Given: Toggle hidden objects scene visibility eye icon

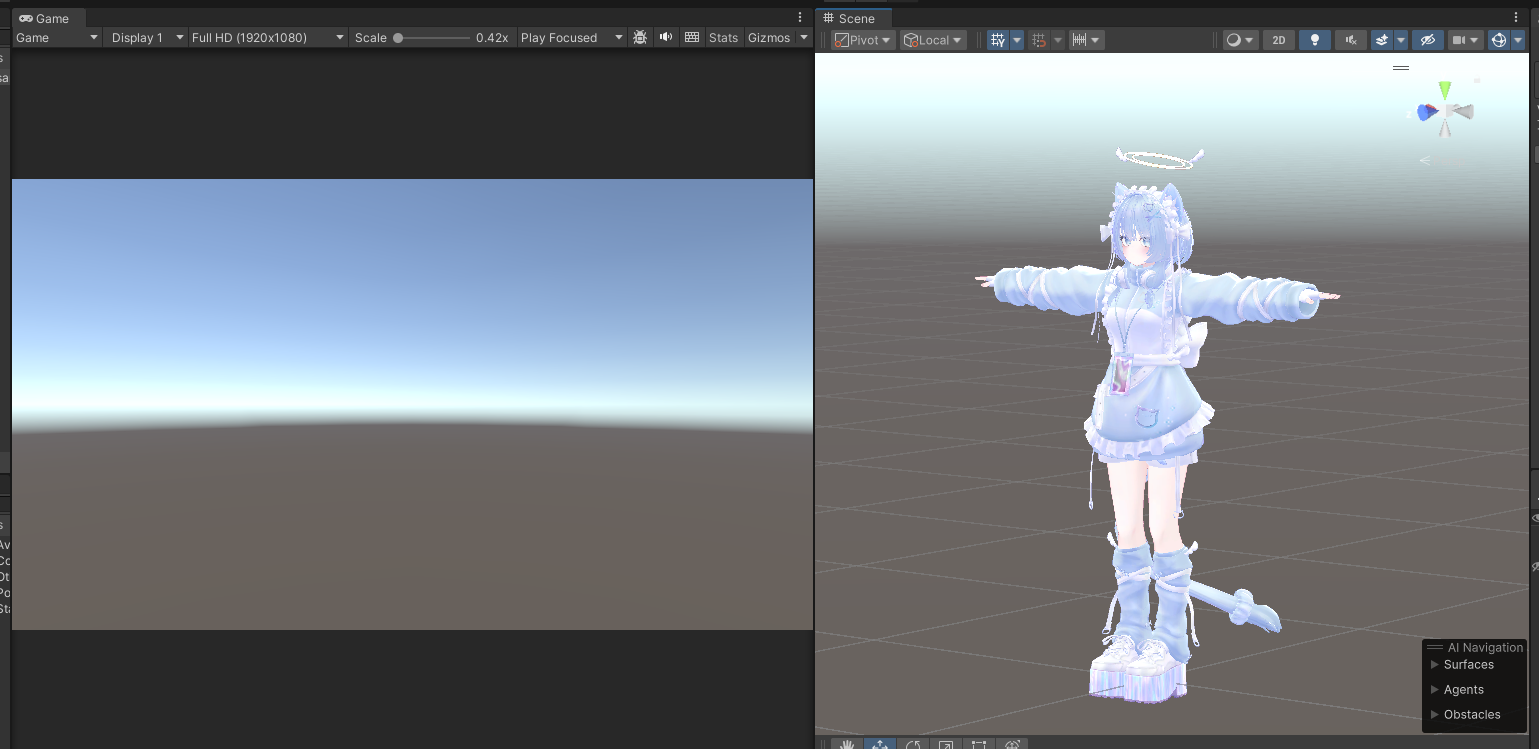Looking at the screenshot, I should [x=1427, y=40].
